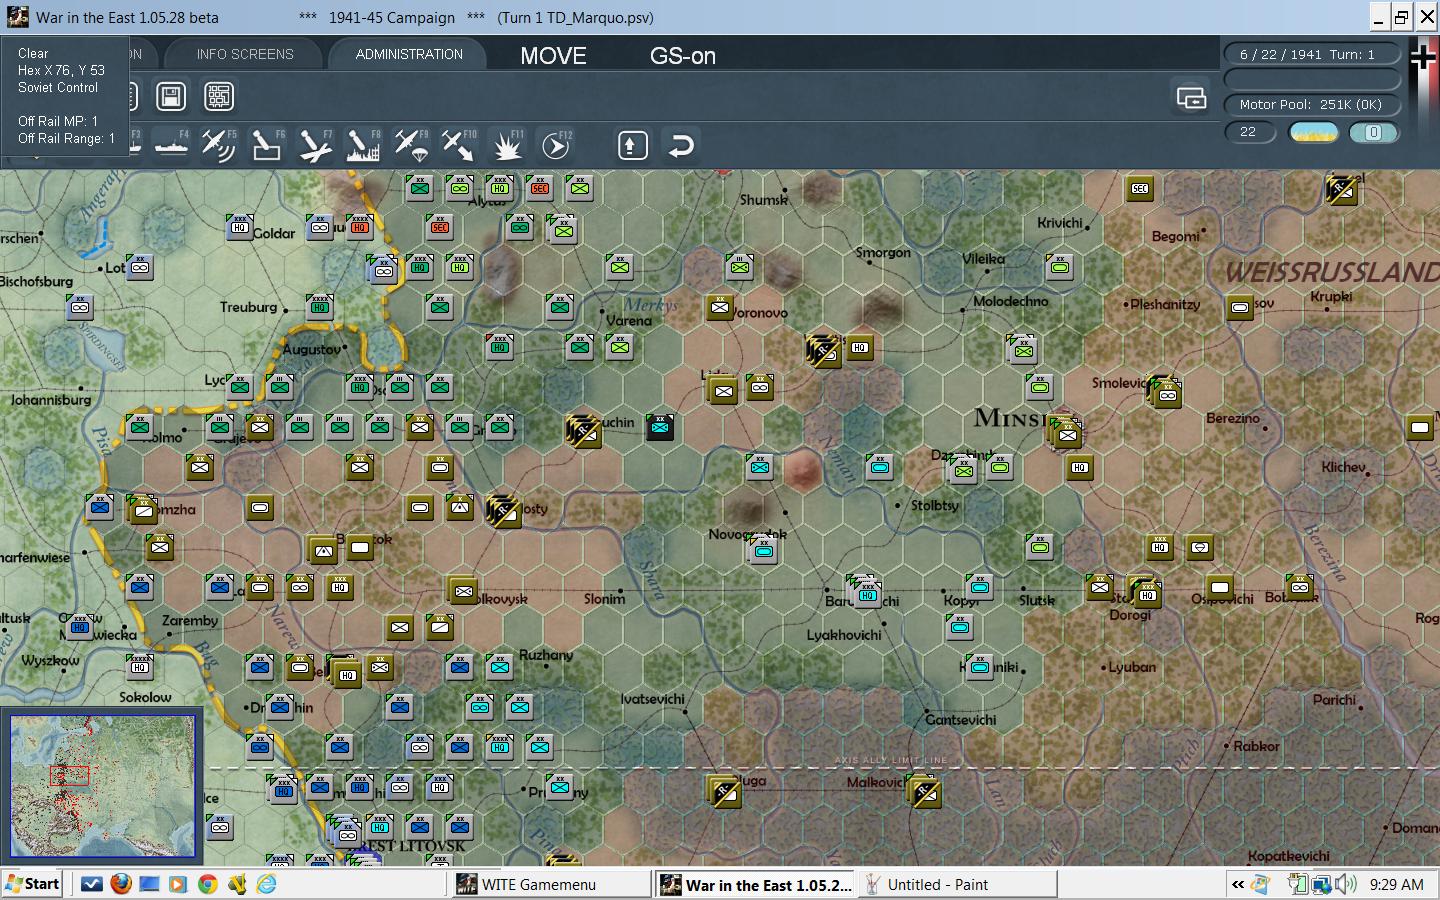Click the '0' indicator pill
Image resolution: width=1440 pixels, height=900 pixels.
(x=1373, y=132)
